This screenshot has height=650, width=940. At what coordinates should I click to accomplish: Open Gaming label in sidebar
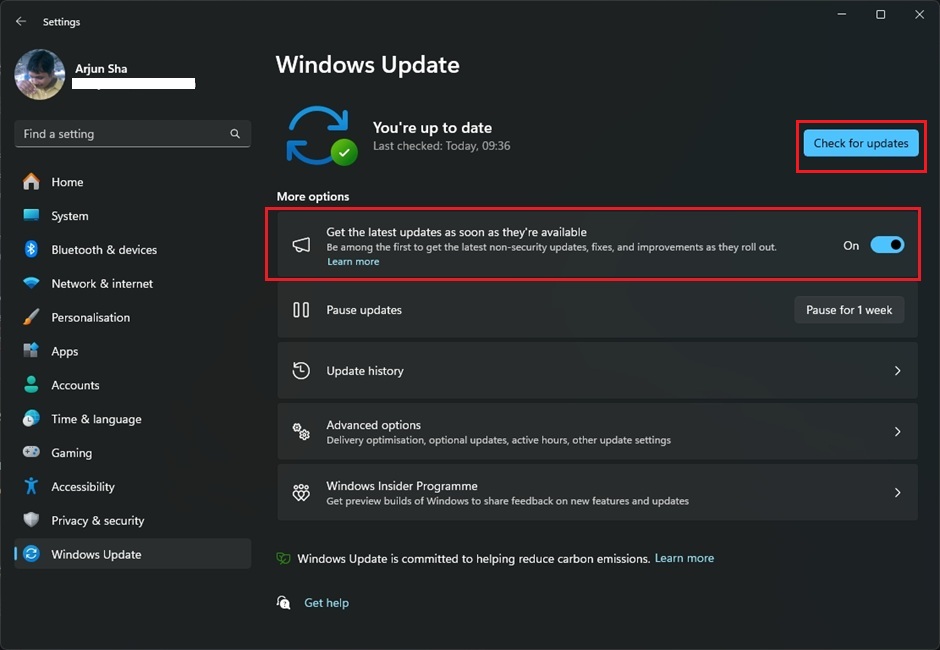point(71,453)
